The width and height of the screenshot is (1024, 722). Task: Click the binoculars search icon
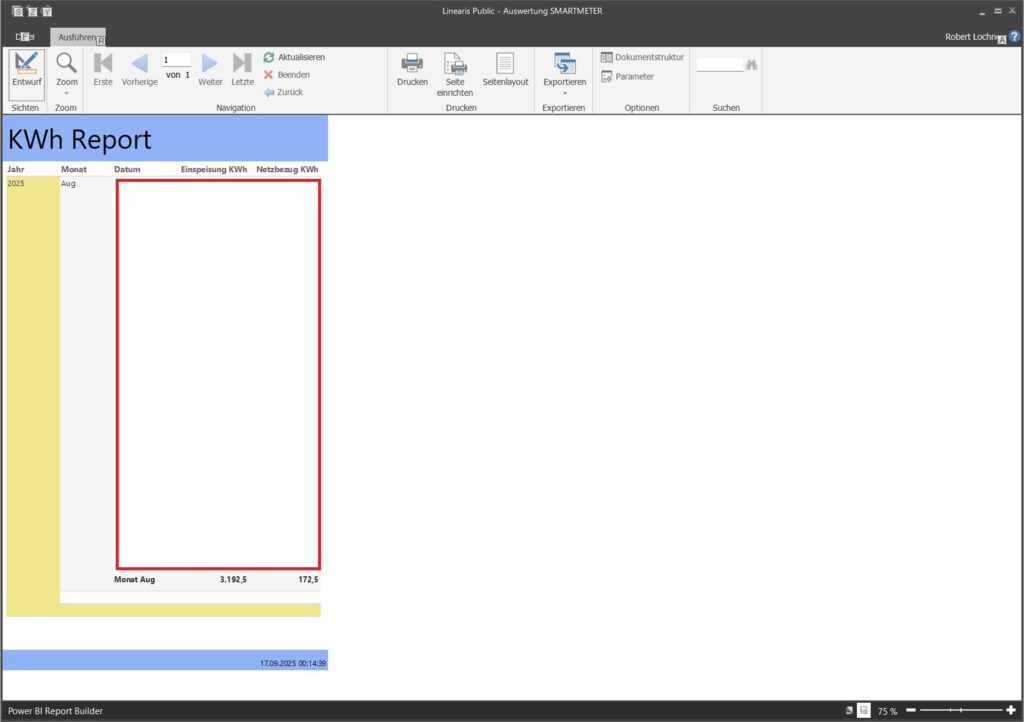coord(752,65)
